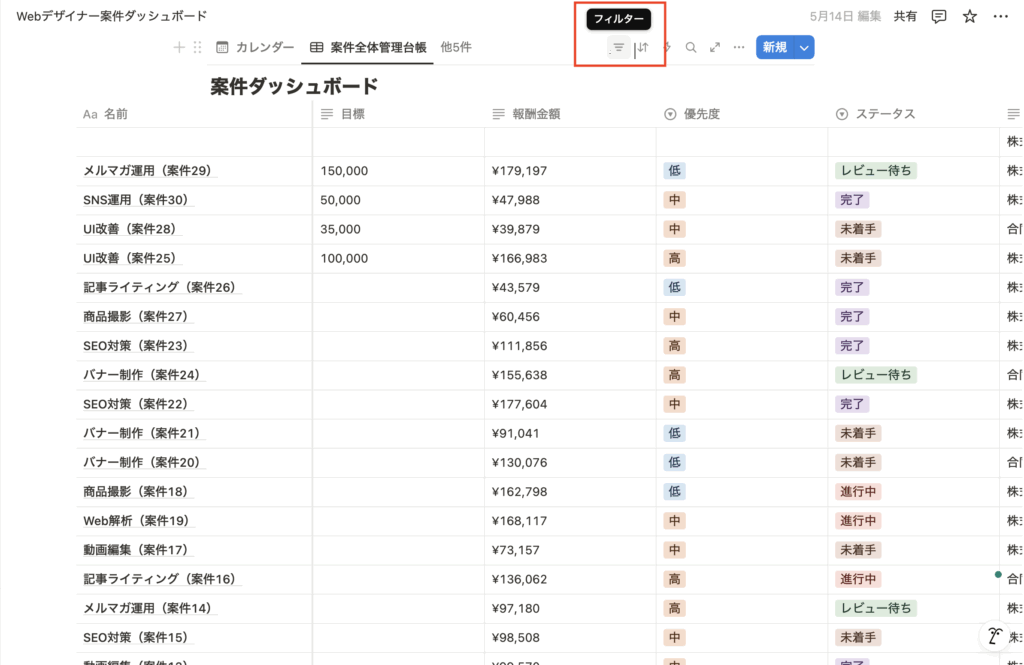Click the 共有 share button
This screenshot has height=665, width=1024.
click(905, 16)
